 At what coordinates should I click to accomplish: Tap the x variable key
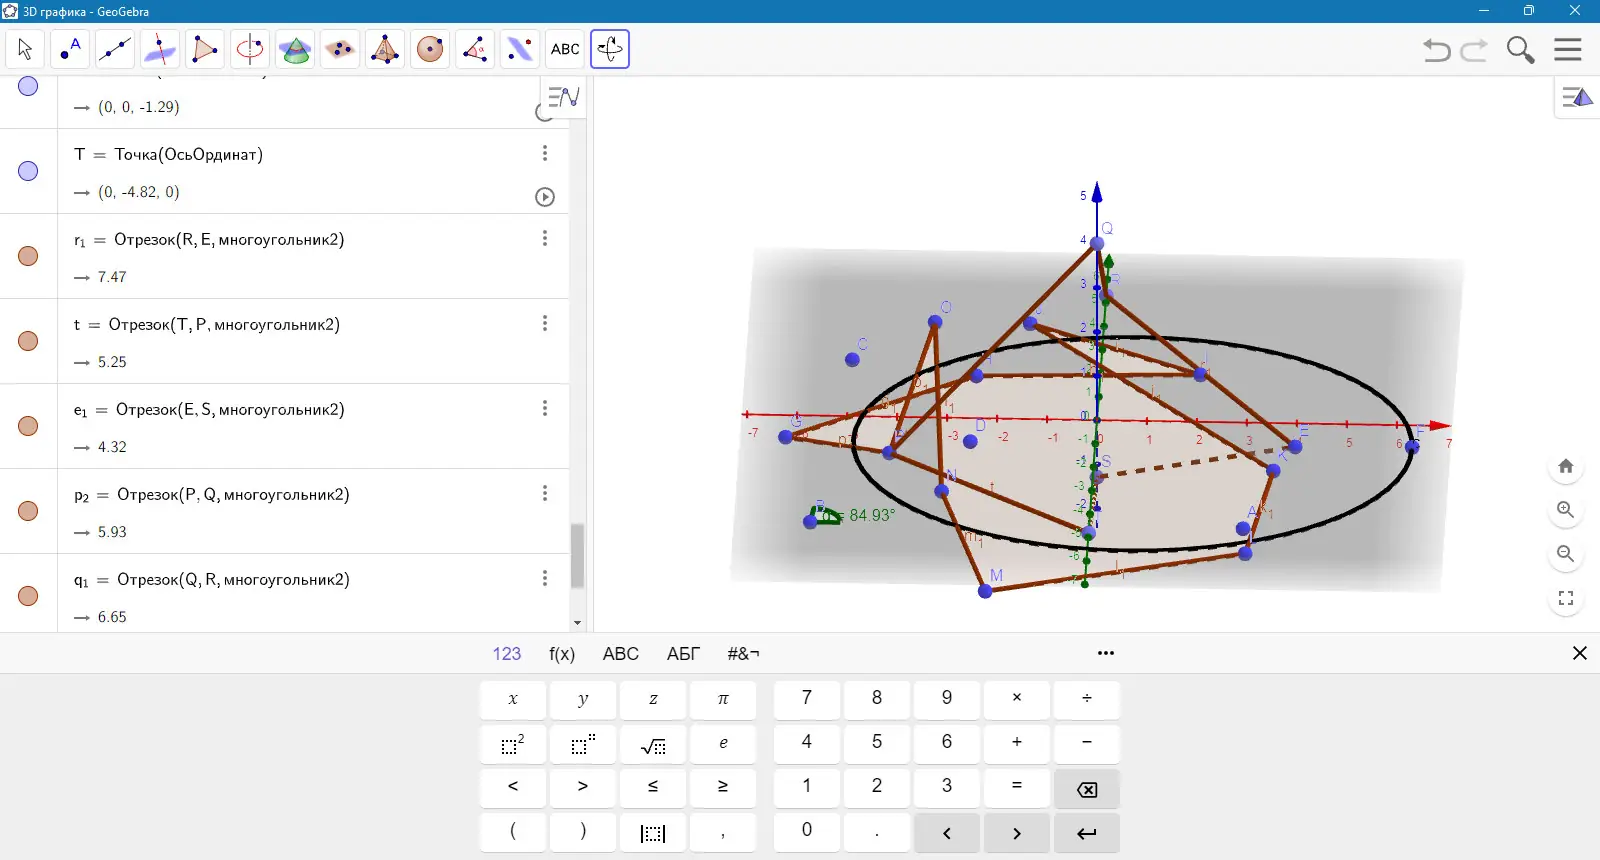(513, 699)
